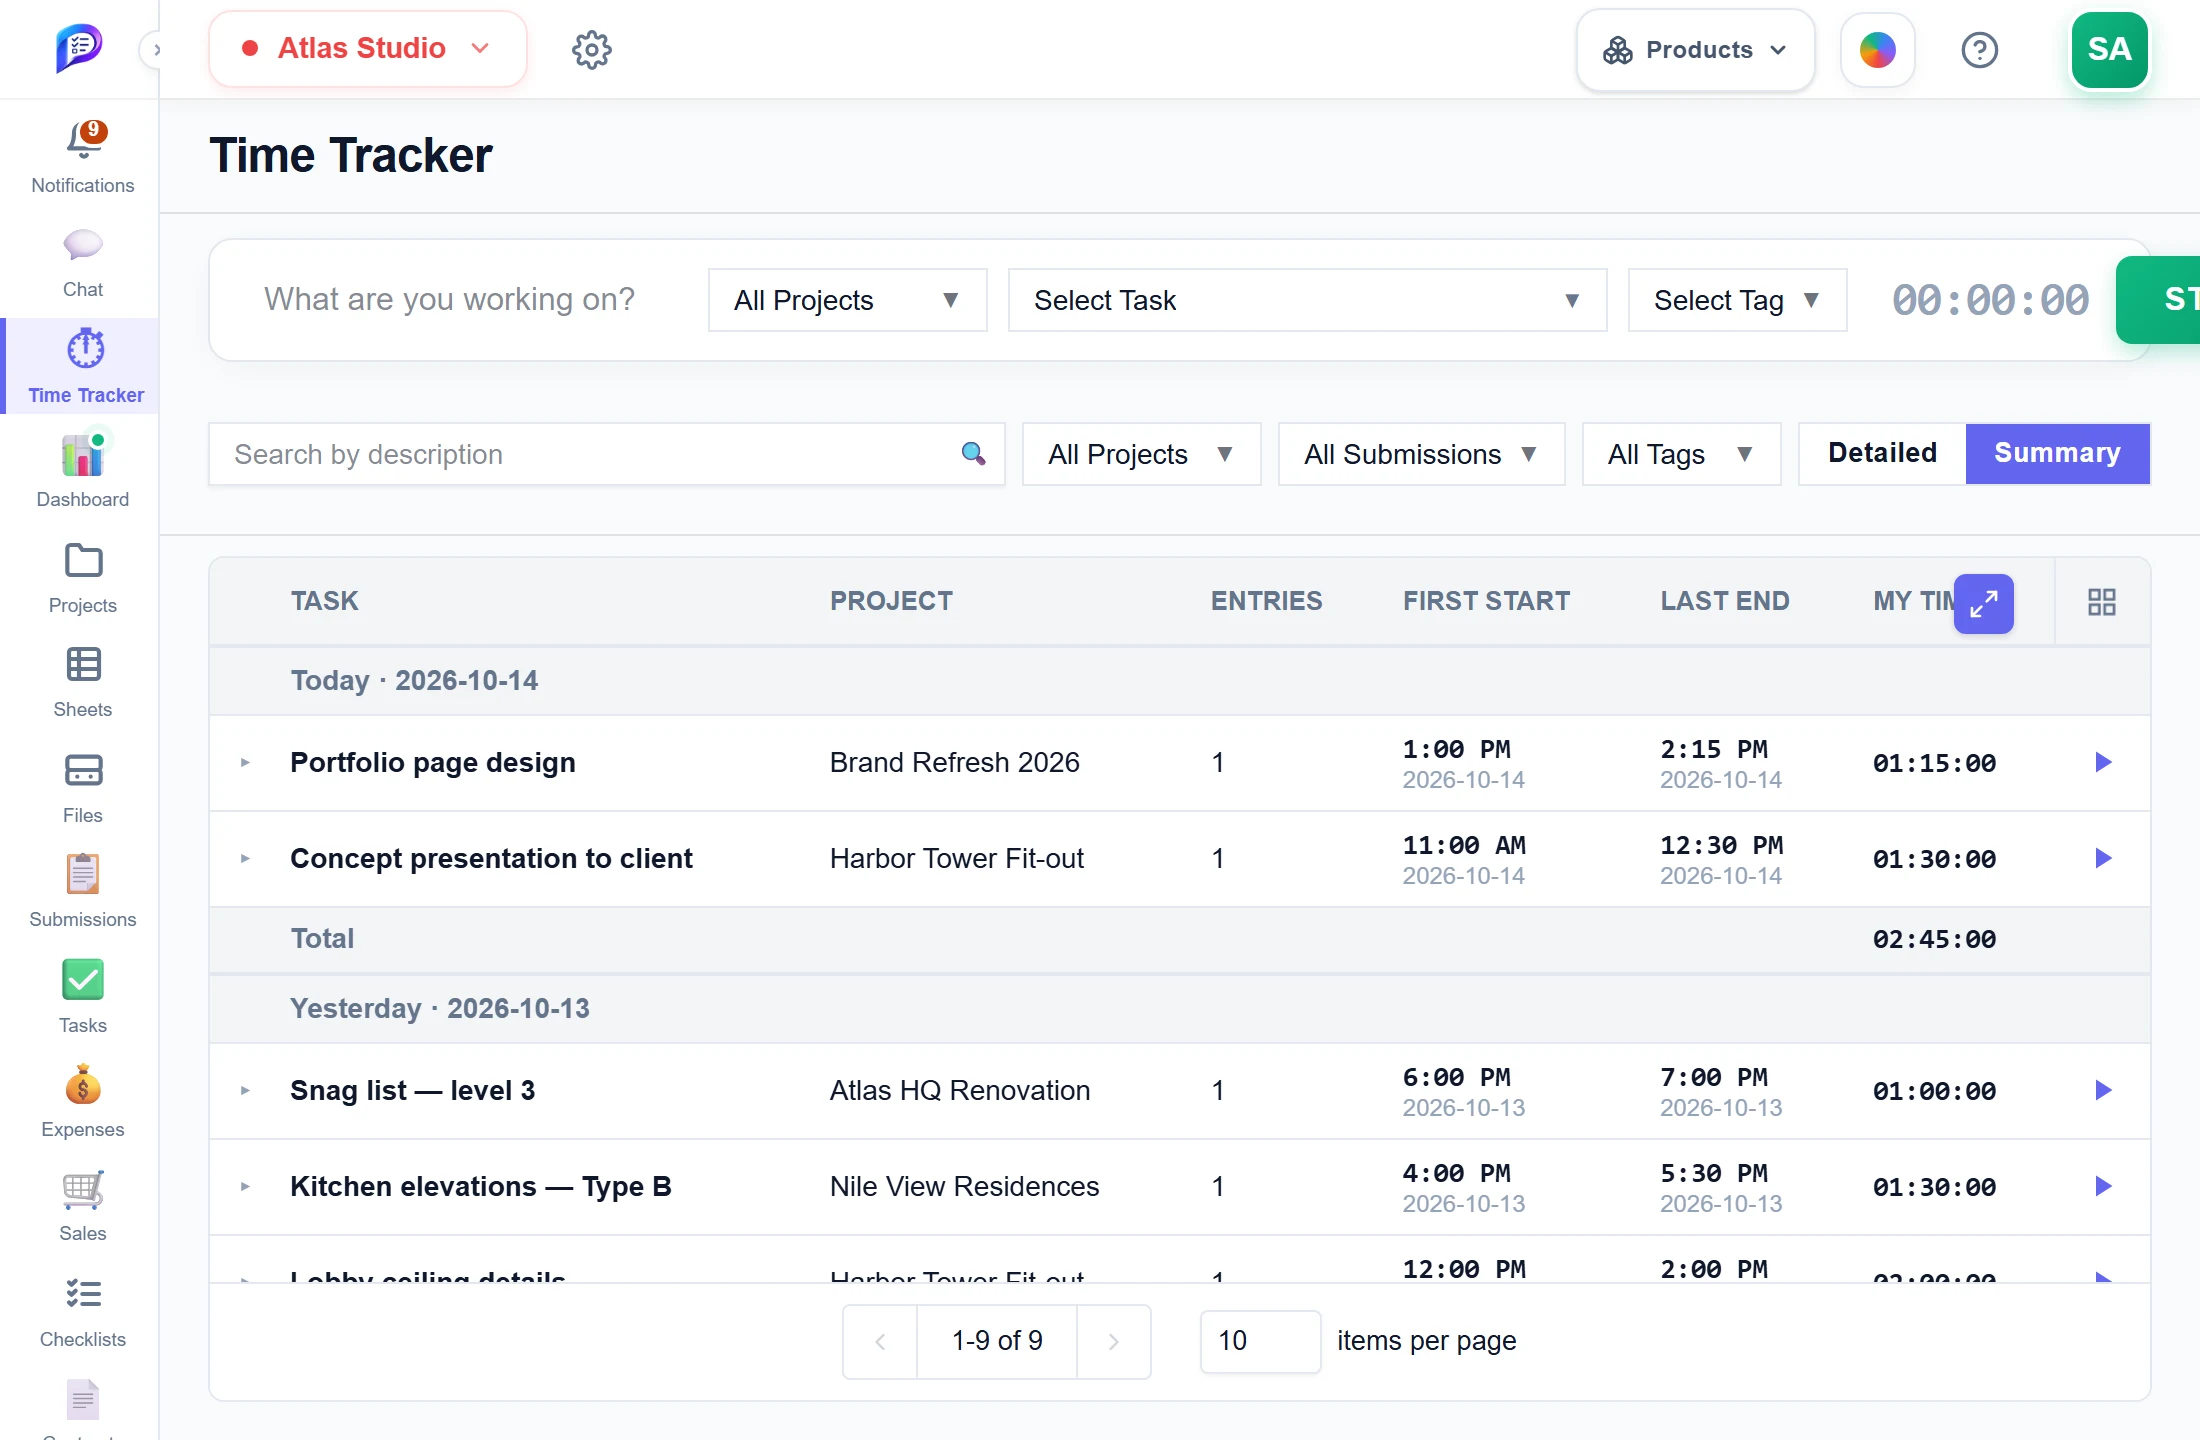
Task: Start timer for Kitchen elevations — Type B
Action: (x=2103, y=1187)
